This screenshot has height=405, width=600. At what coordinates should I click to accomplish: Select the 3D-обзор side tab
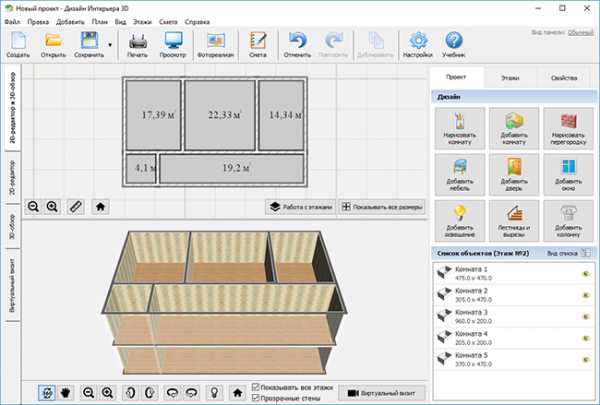click(x=13, y=227)
